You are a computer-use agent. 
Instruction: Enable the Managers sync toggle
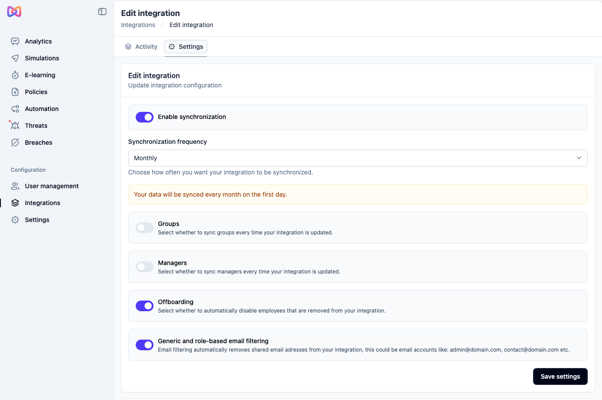click(x=145, y=267)
